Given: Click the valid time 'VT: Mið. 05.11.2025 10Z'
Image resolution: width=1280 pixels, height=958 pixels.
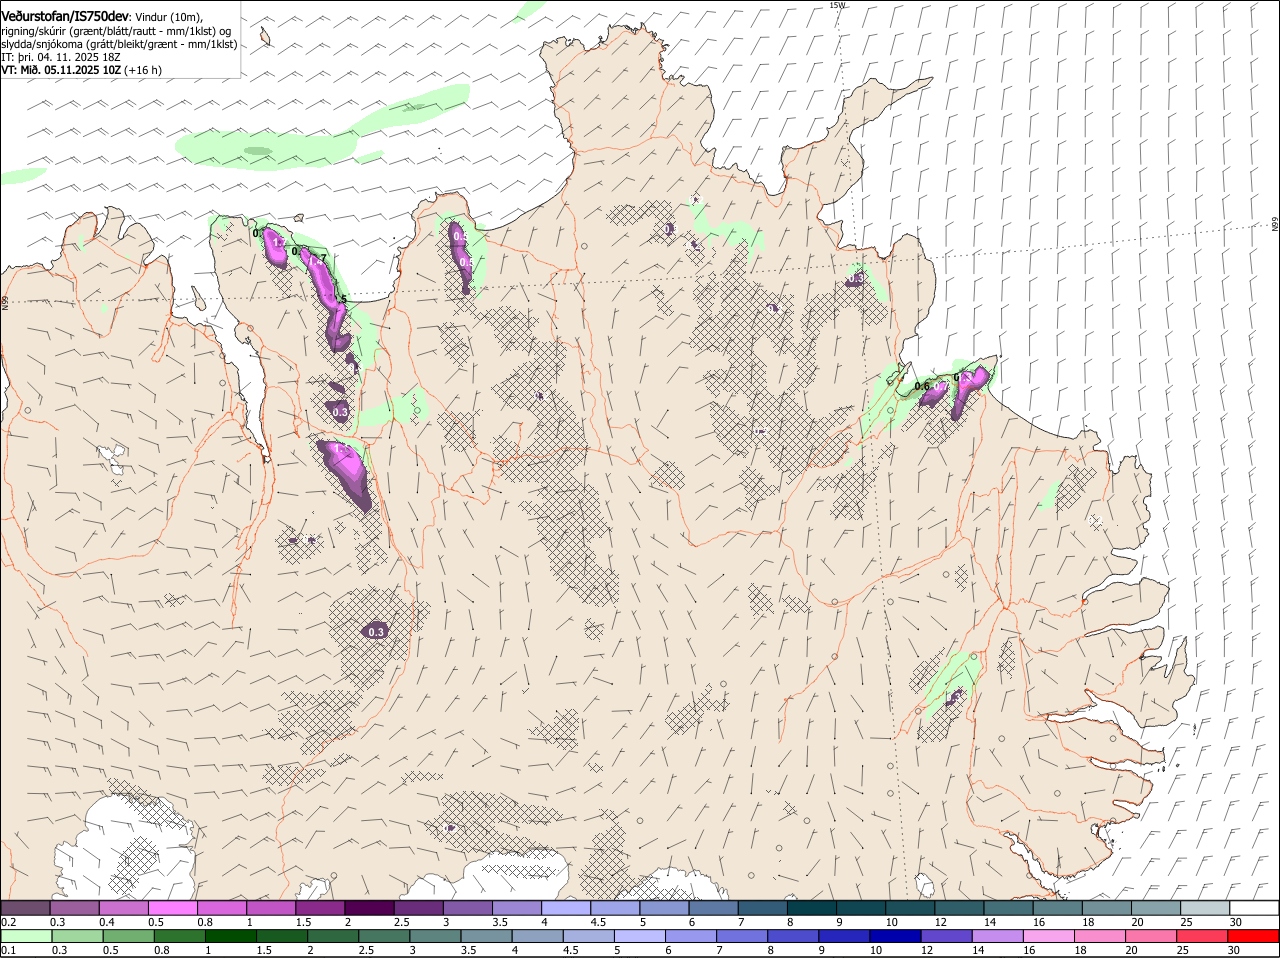Looking at the screenshot, I should [61, 70].
